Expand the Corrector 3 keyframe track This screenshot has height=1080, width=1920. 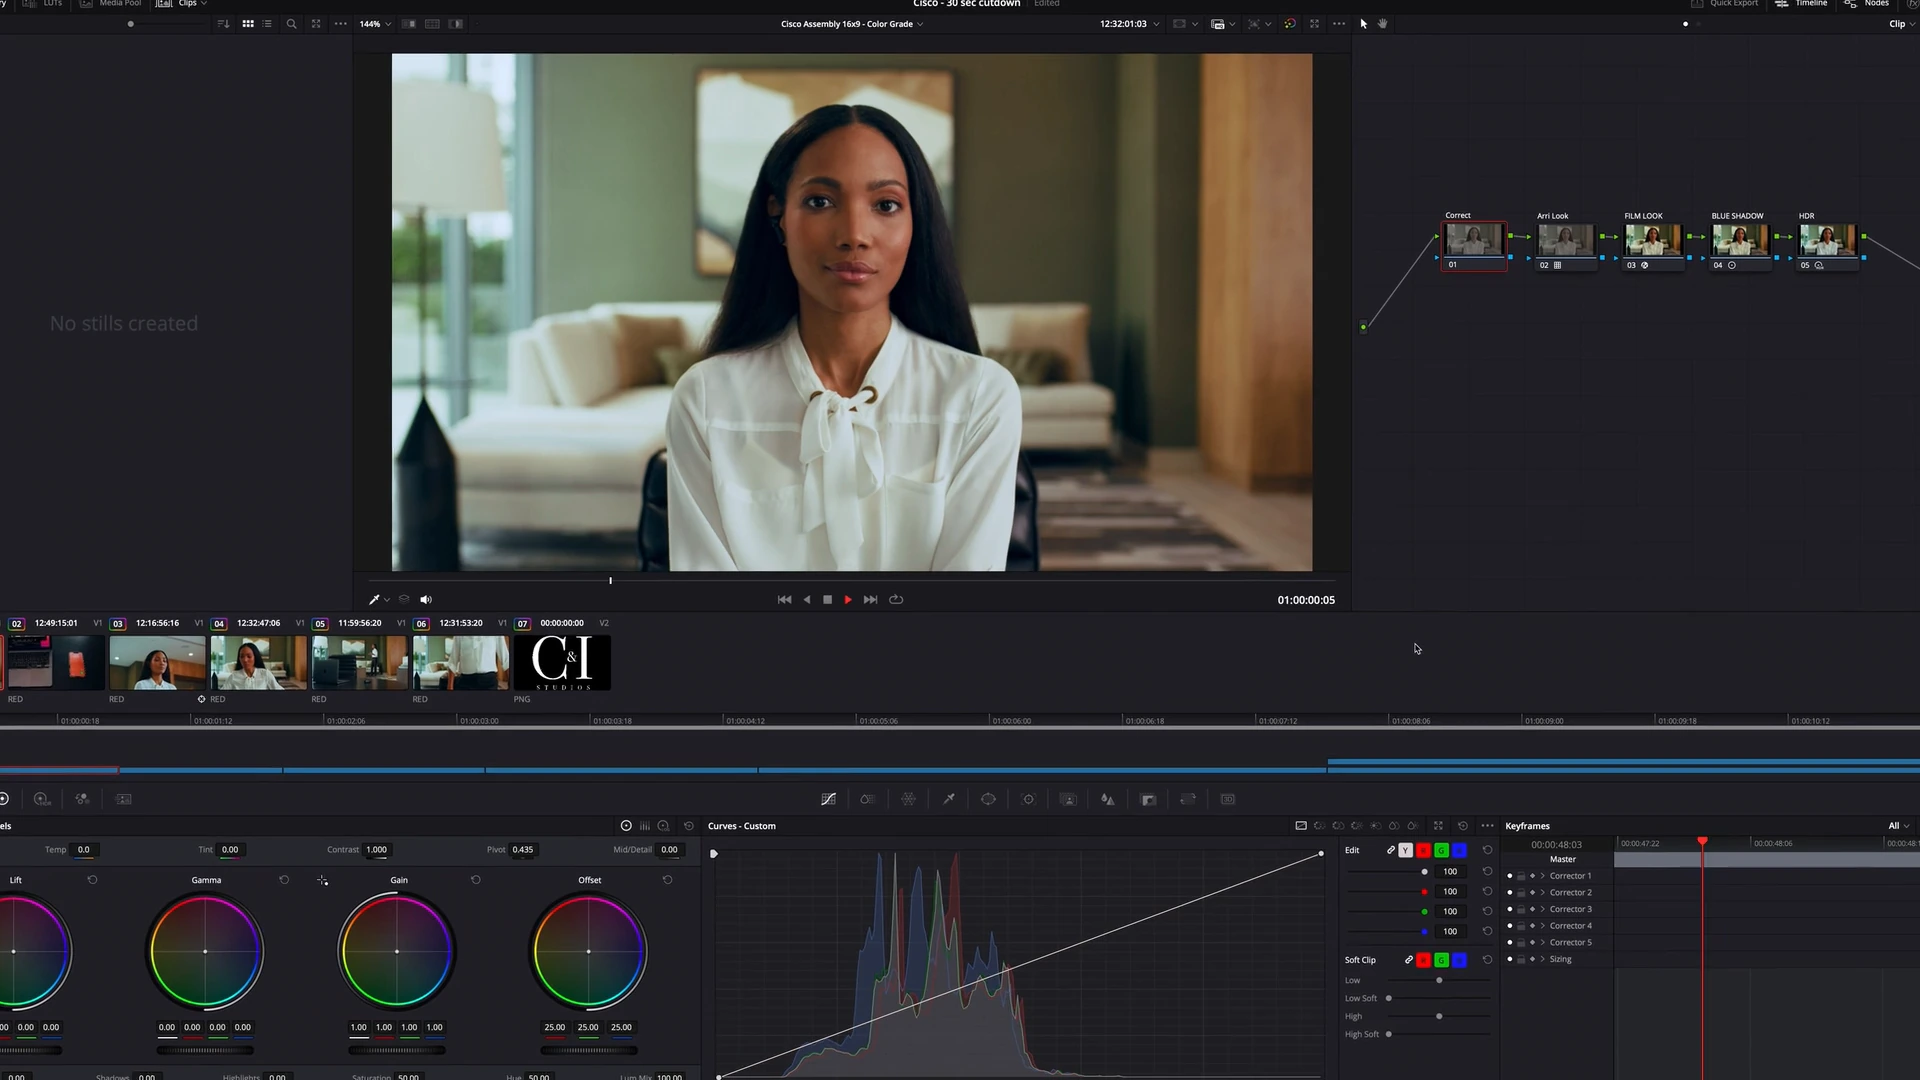[1543, 910]
